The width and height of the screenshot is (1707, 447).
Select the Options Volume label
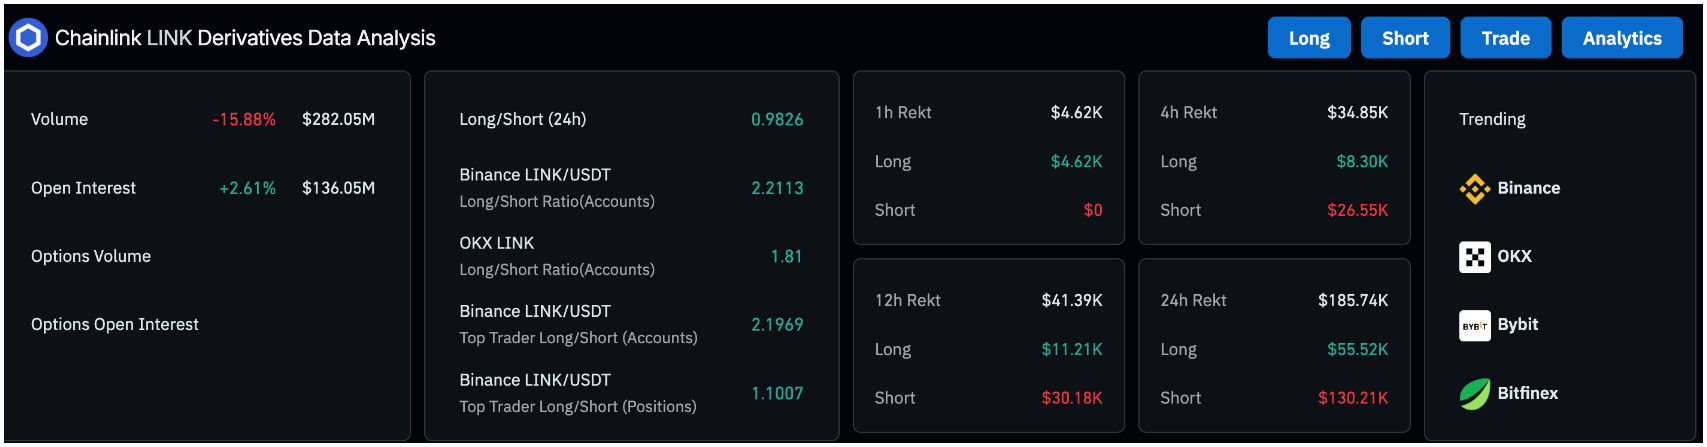click(91, 256)
